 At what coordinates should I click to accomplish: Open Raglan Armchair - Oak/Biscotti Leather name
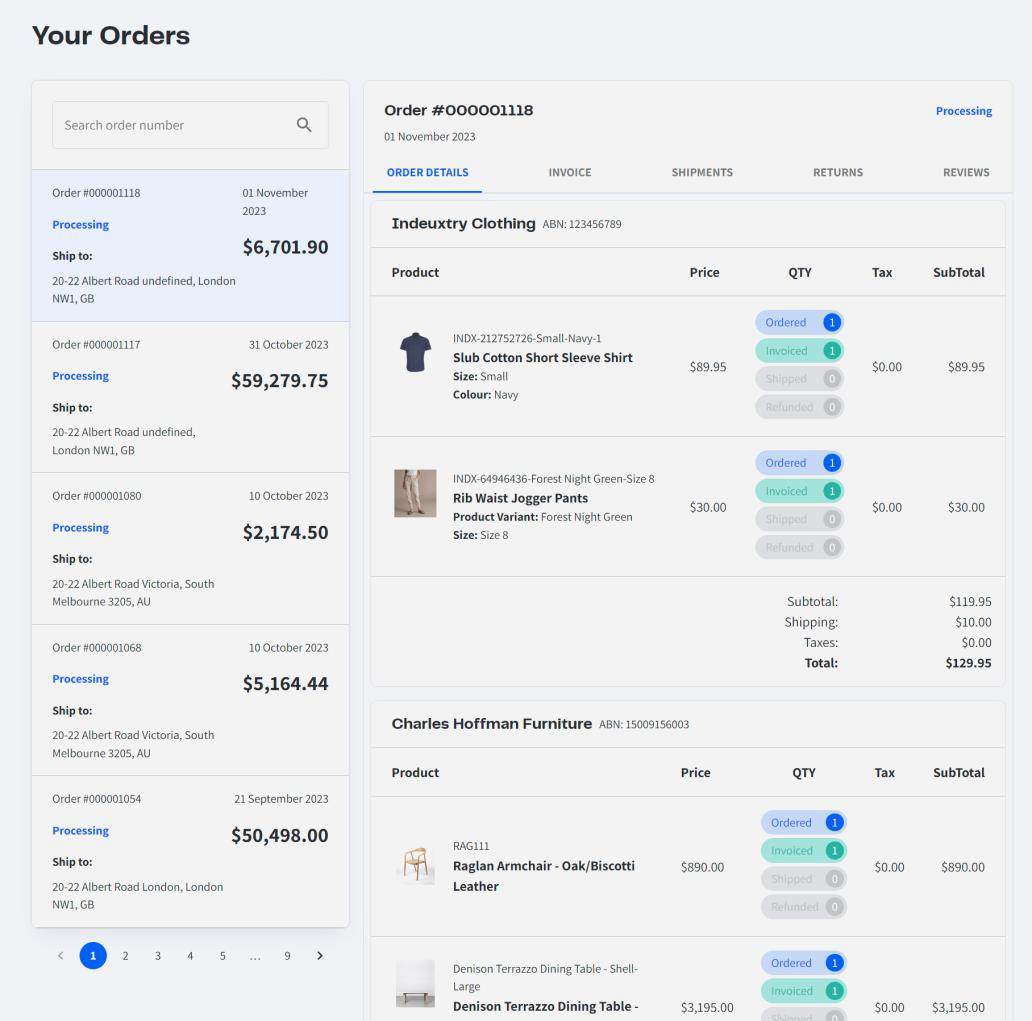pos(544,876)
